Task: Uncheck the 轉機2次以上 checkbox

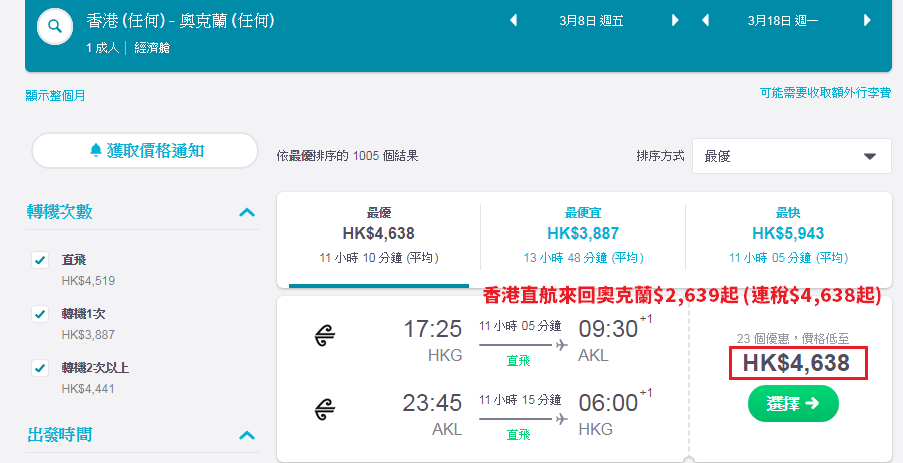Action: [40, 367]
